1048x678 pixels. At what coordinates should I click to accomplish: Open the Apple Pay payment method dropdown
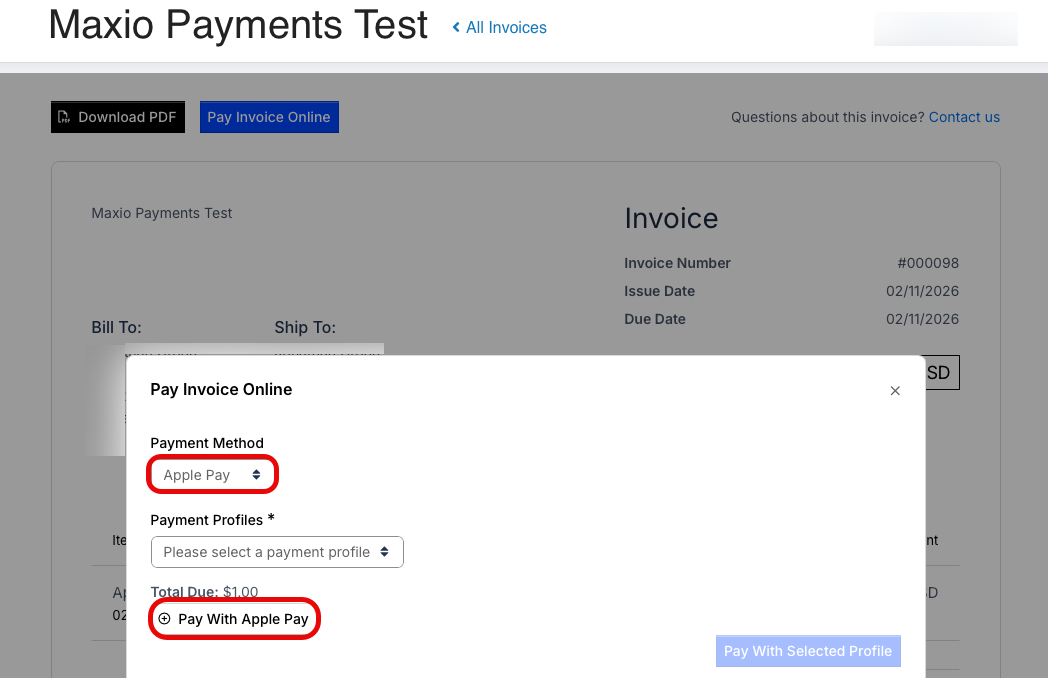point(212,475)
